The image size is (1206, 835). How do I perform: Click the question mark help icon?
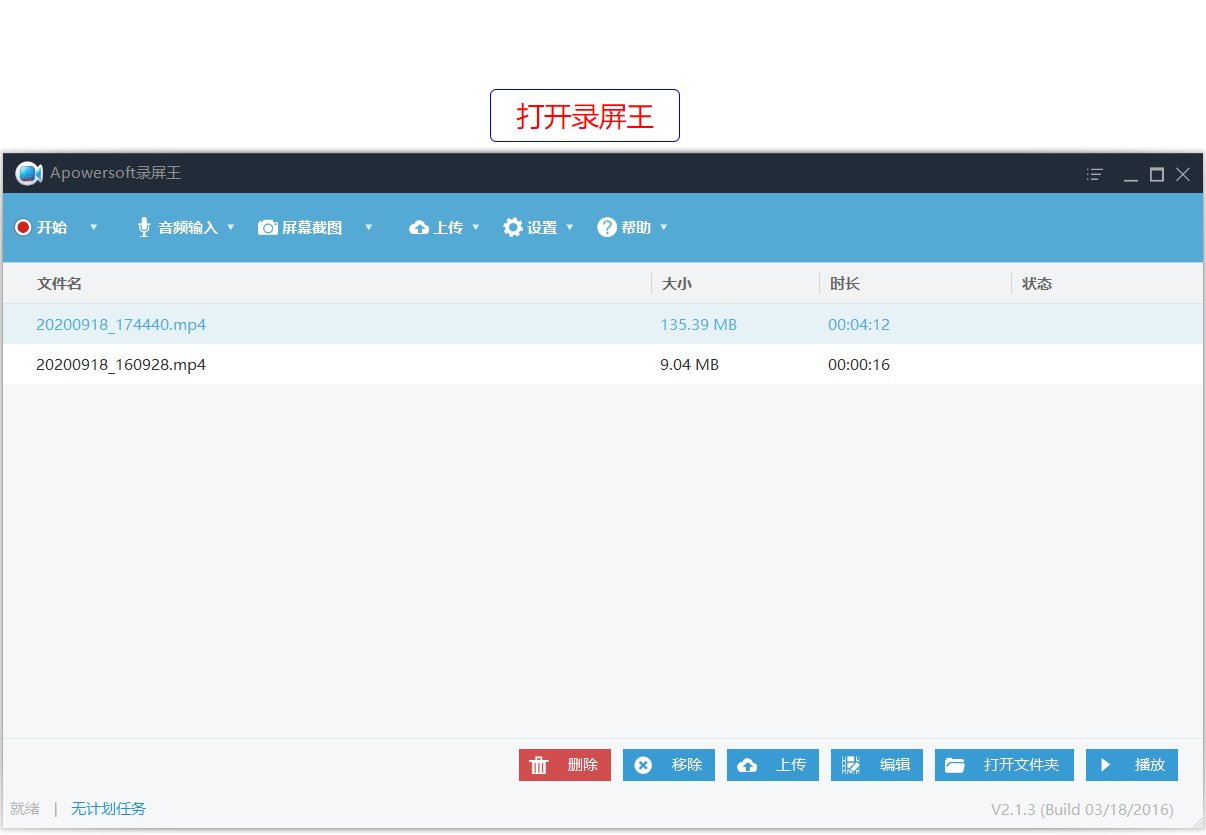pyautogui.click(x=607, y=228)
